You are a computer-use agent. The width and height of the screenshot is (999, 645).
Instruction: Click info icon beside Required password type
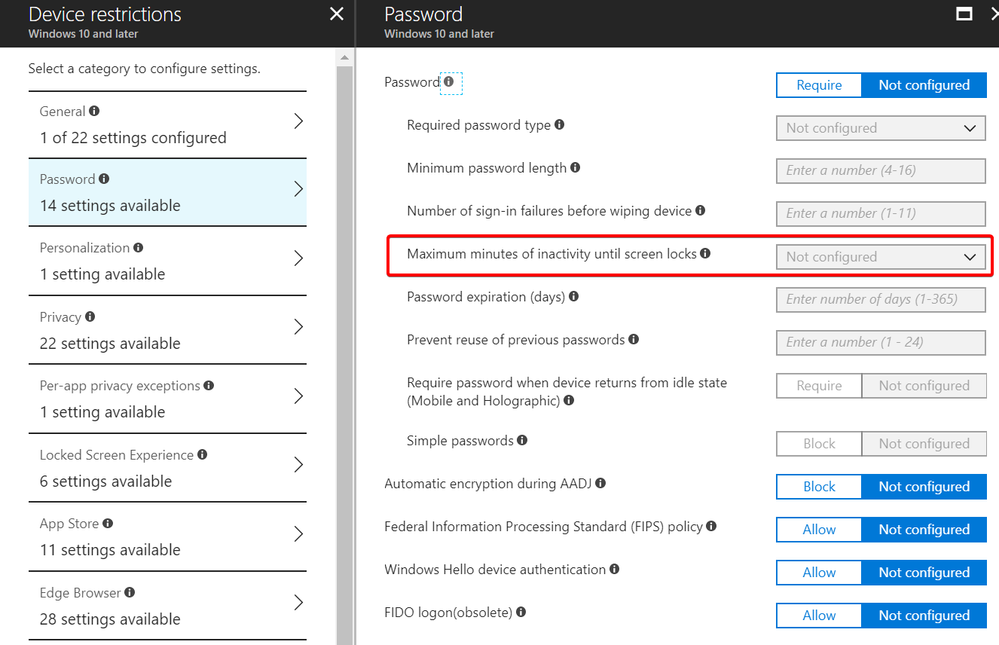tap(559, 125)
